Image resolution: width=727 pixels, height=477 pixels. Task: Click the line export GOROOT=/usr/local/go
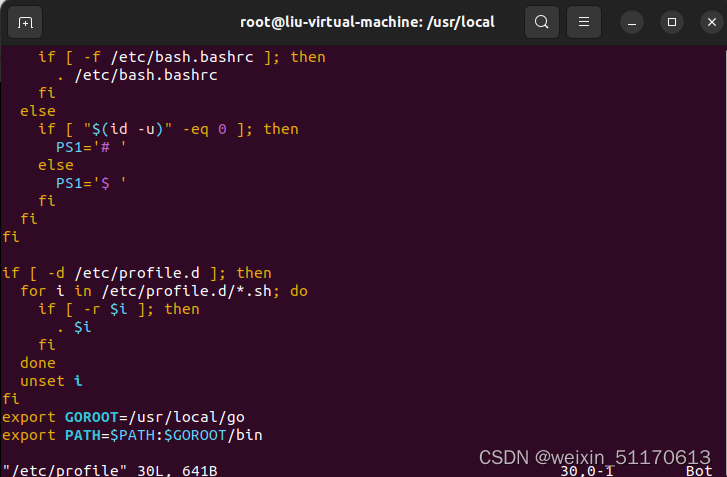click(123, 417)
